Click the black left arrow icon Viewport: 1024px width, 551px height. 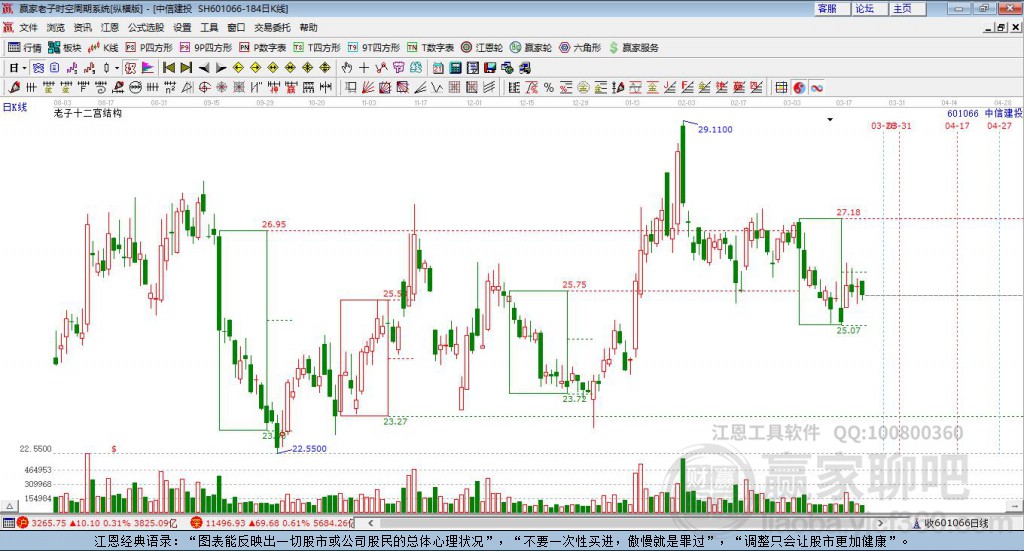pyautogui.click(x=204, y=68)
